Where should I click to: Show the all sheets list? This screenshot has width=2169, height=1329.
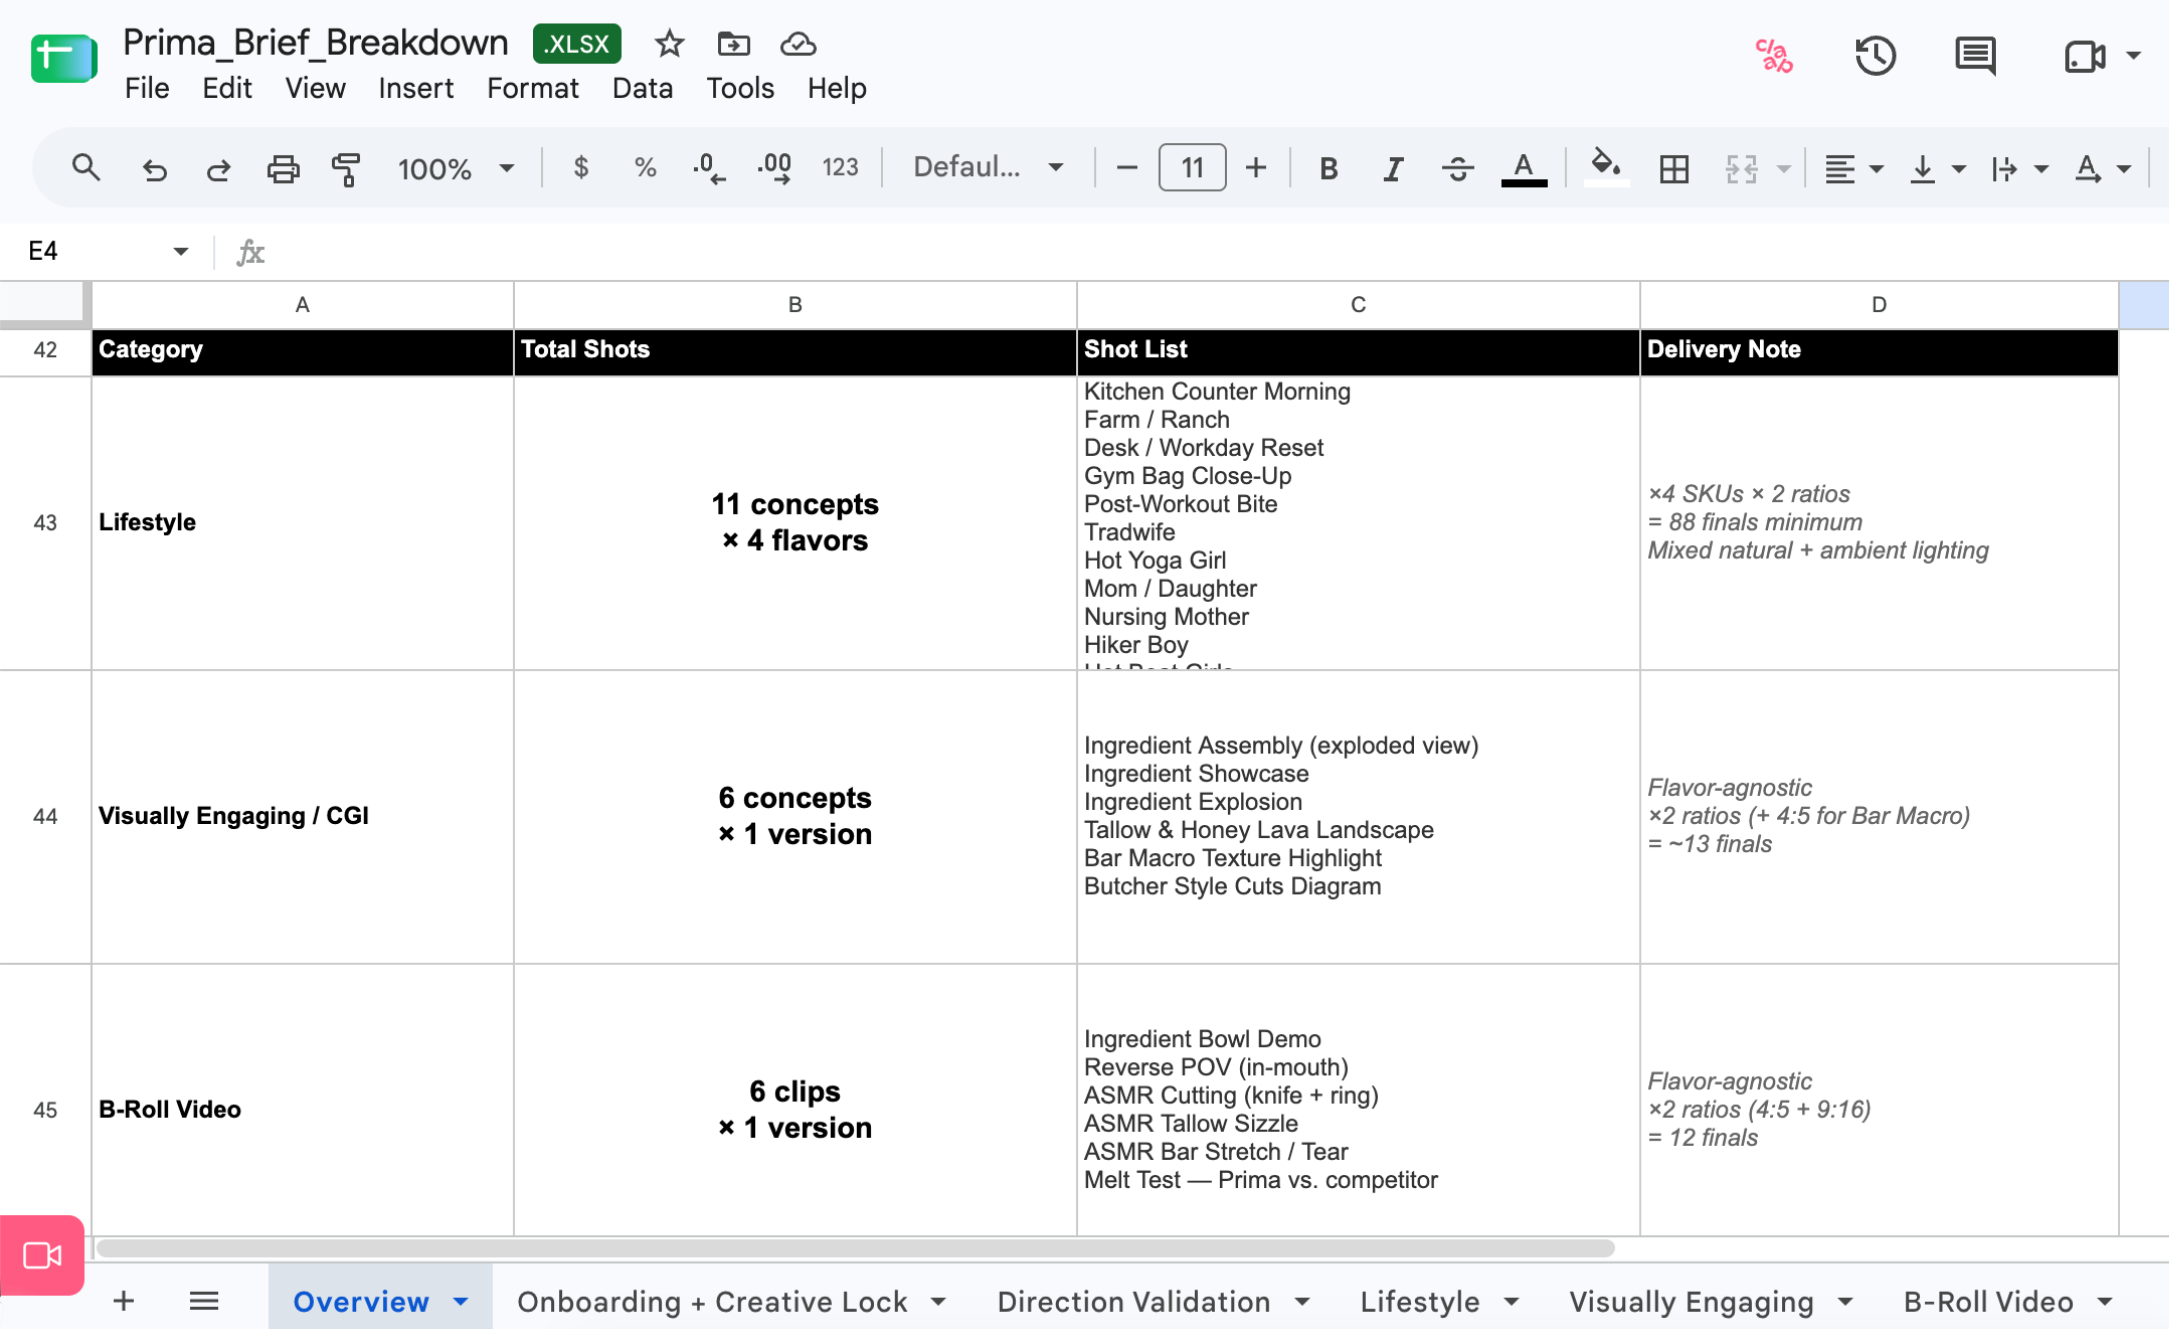pos(204,1300)
